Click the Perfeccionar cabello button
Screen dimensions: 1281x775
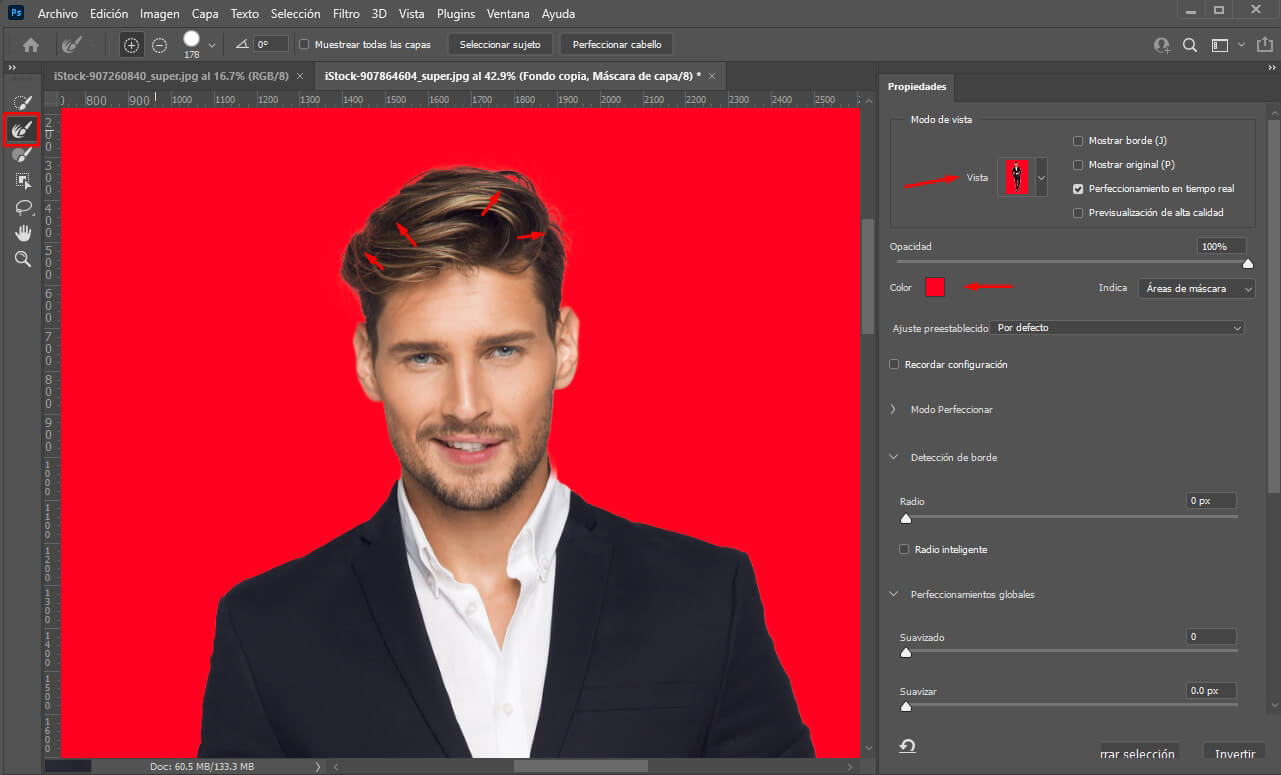point(616,44)
